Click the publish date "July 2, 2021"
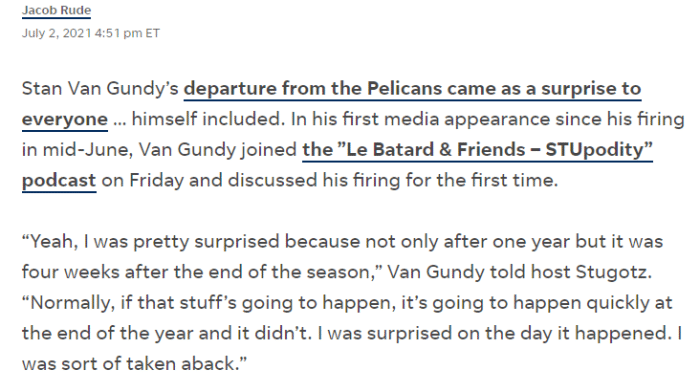The height and width of the screenshot is (392, 700). tap(56, 33)
